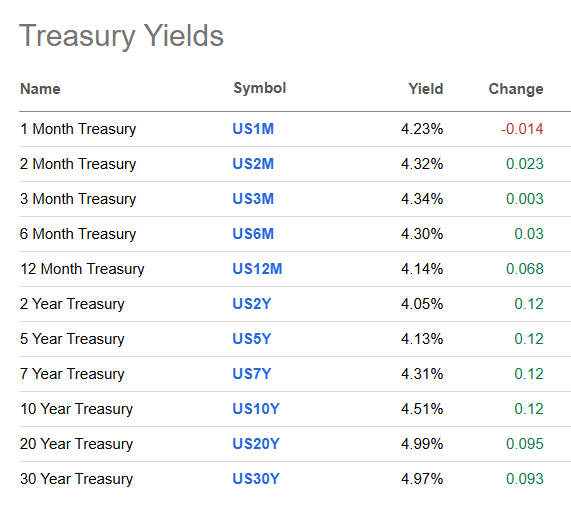Sort by the Change column header
Viewport: 571px width, 514px height.
pos(516,89)
